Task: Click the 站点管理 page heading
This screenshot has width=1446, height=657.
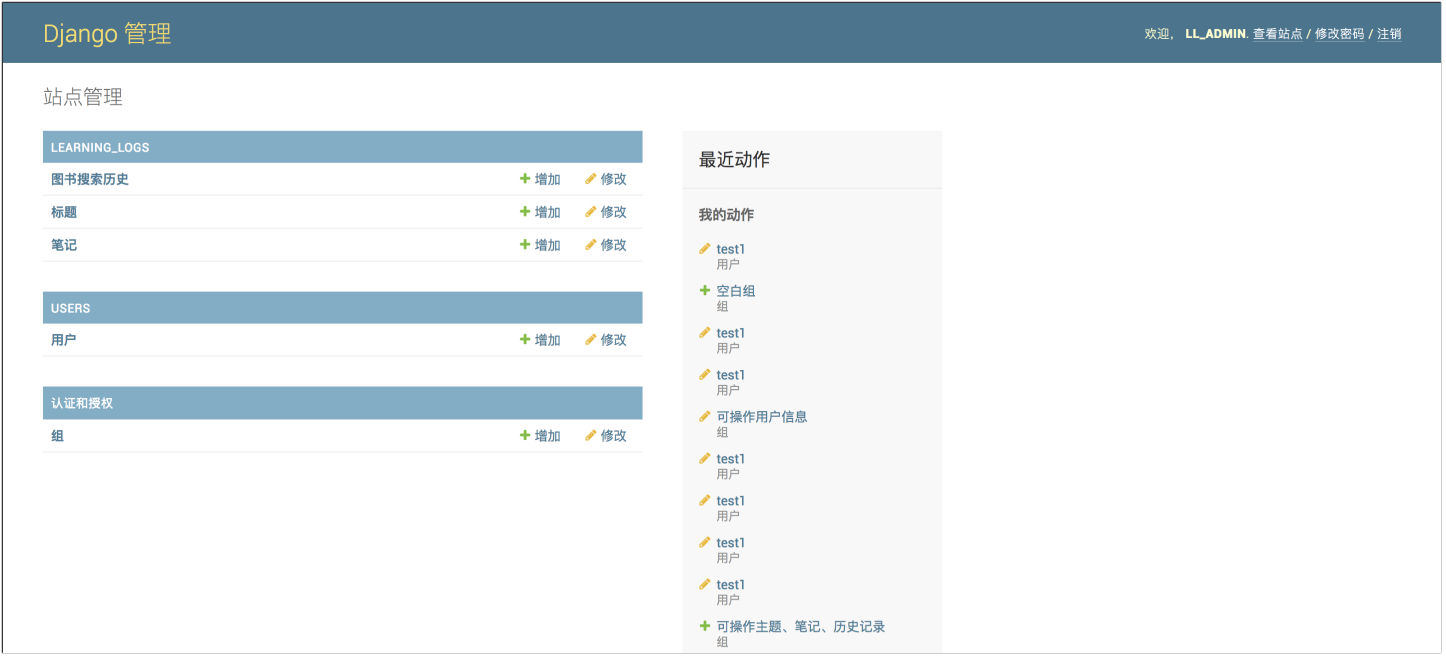Action: (83, 97)
